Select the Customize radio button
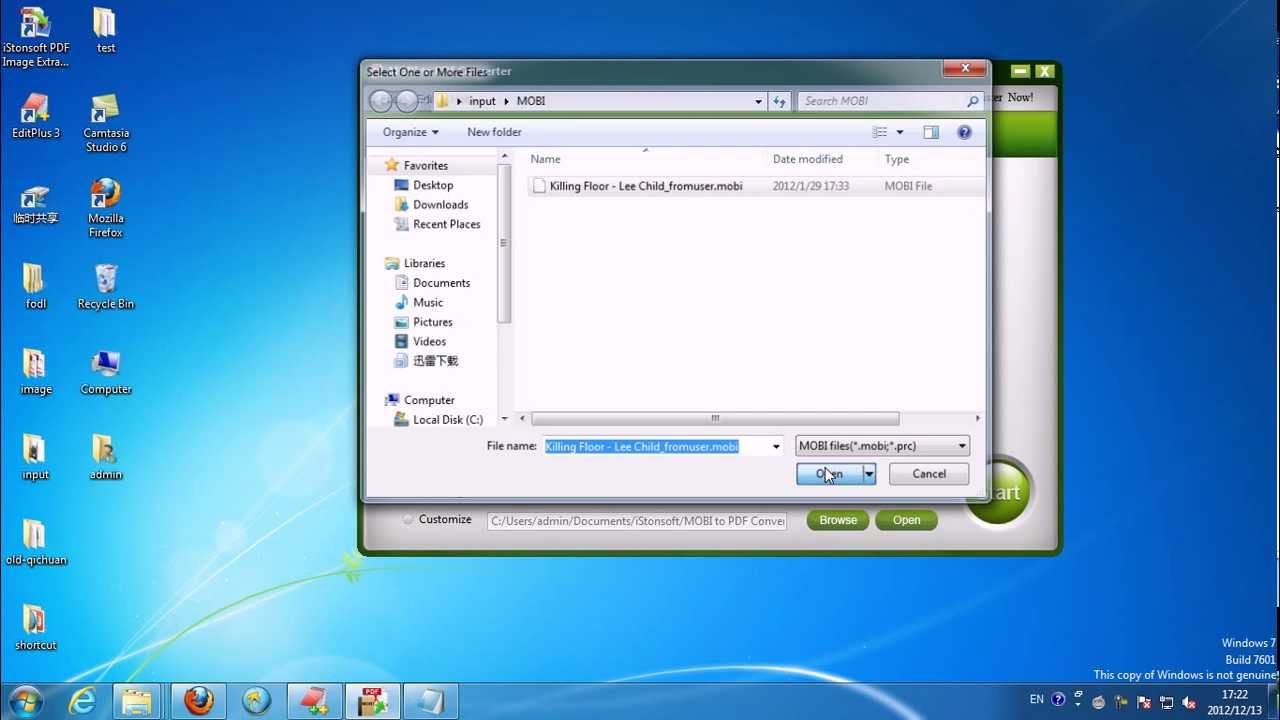Screen dimensions: 1280x720 tap(408, 520)
